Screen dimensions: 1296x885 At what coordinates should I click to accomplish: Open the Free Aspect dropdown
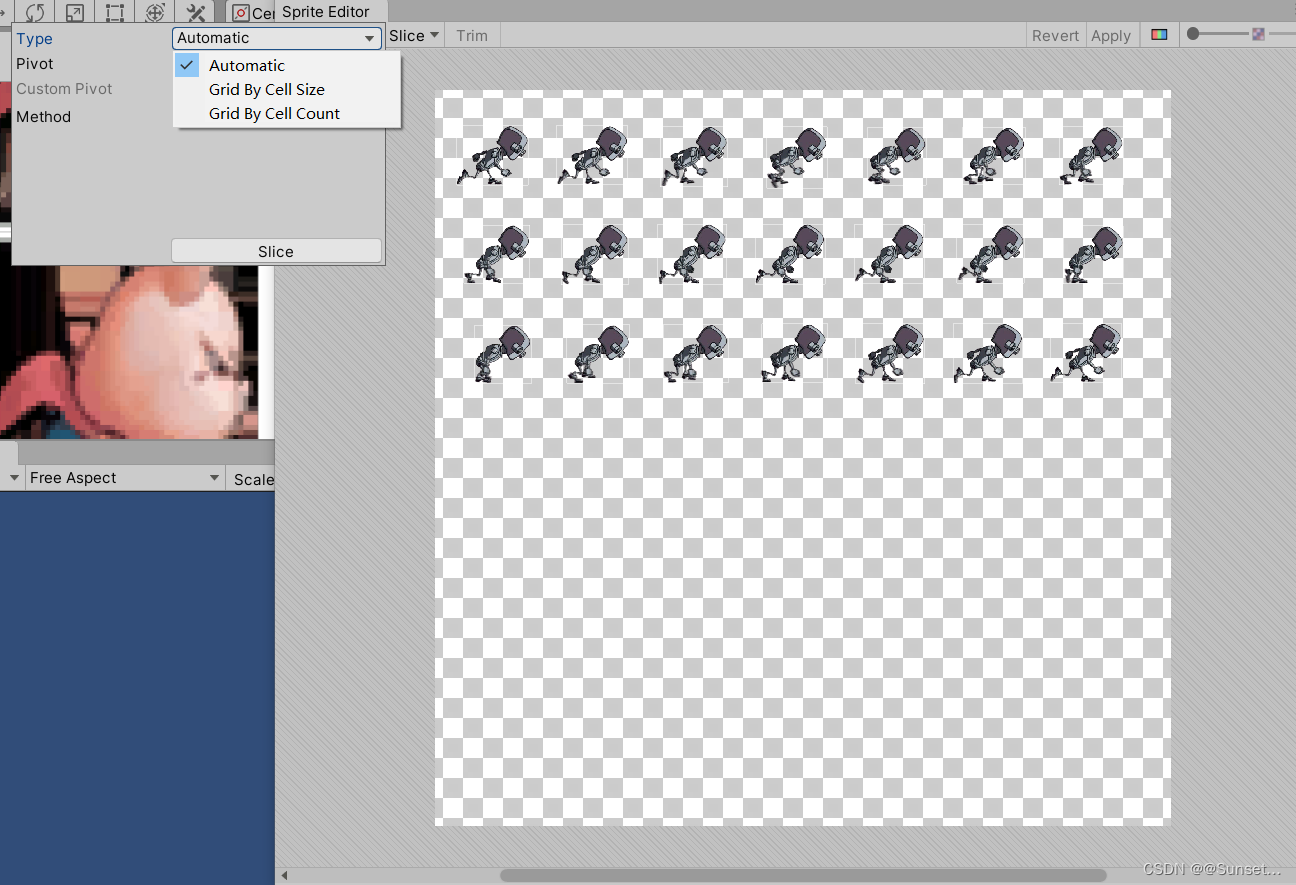[x=124, y=478]
